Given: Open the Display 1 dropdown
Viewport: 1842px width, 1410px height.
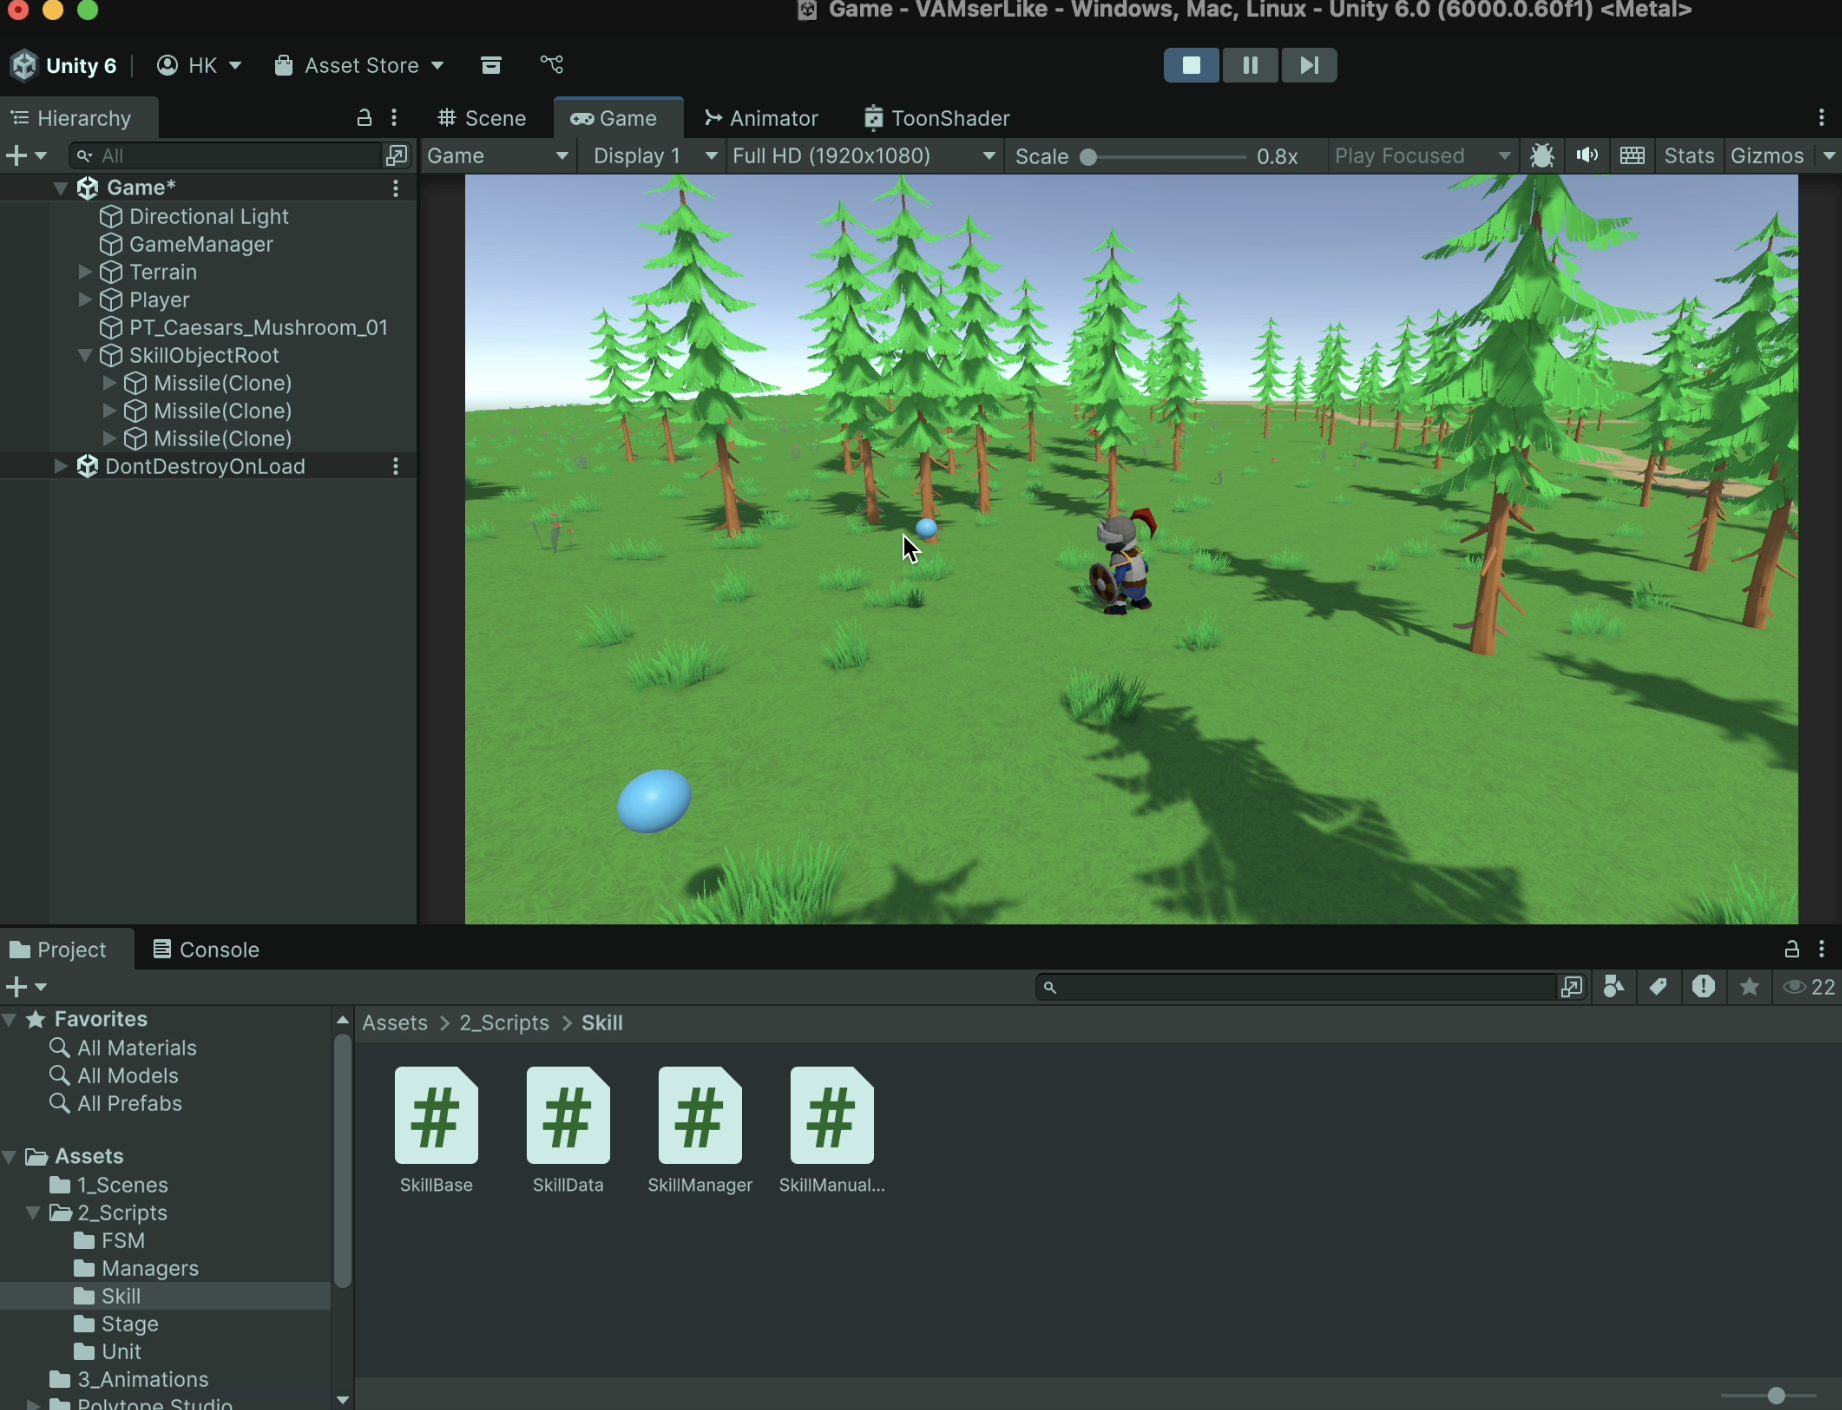Looking at the screenshot, I should [654, 156].
